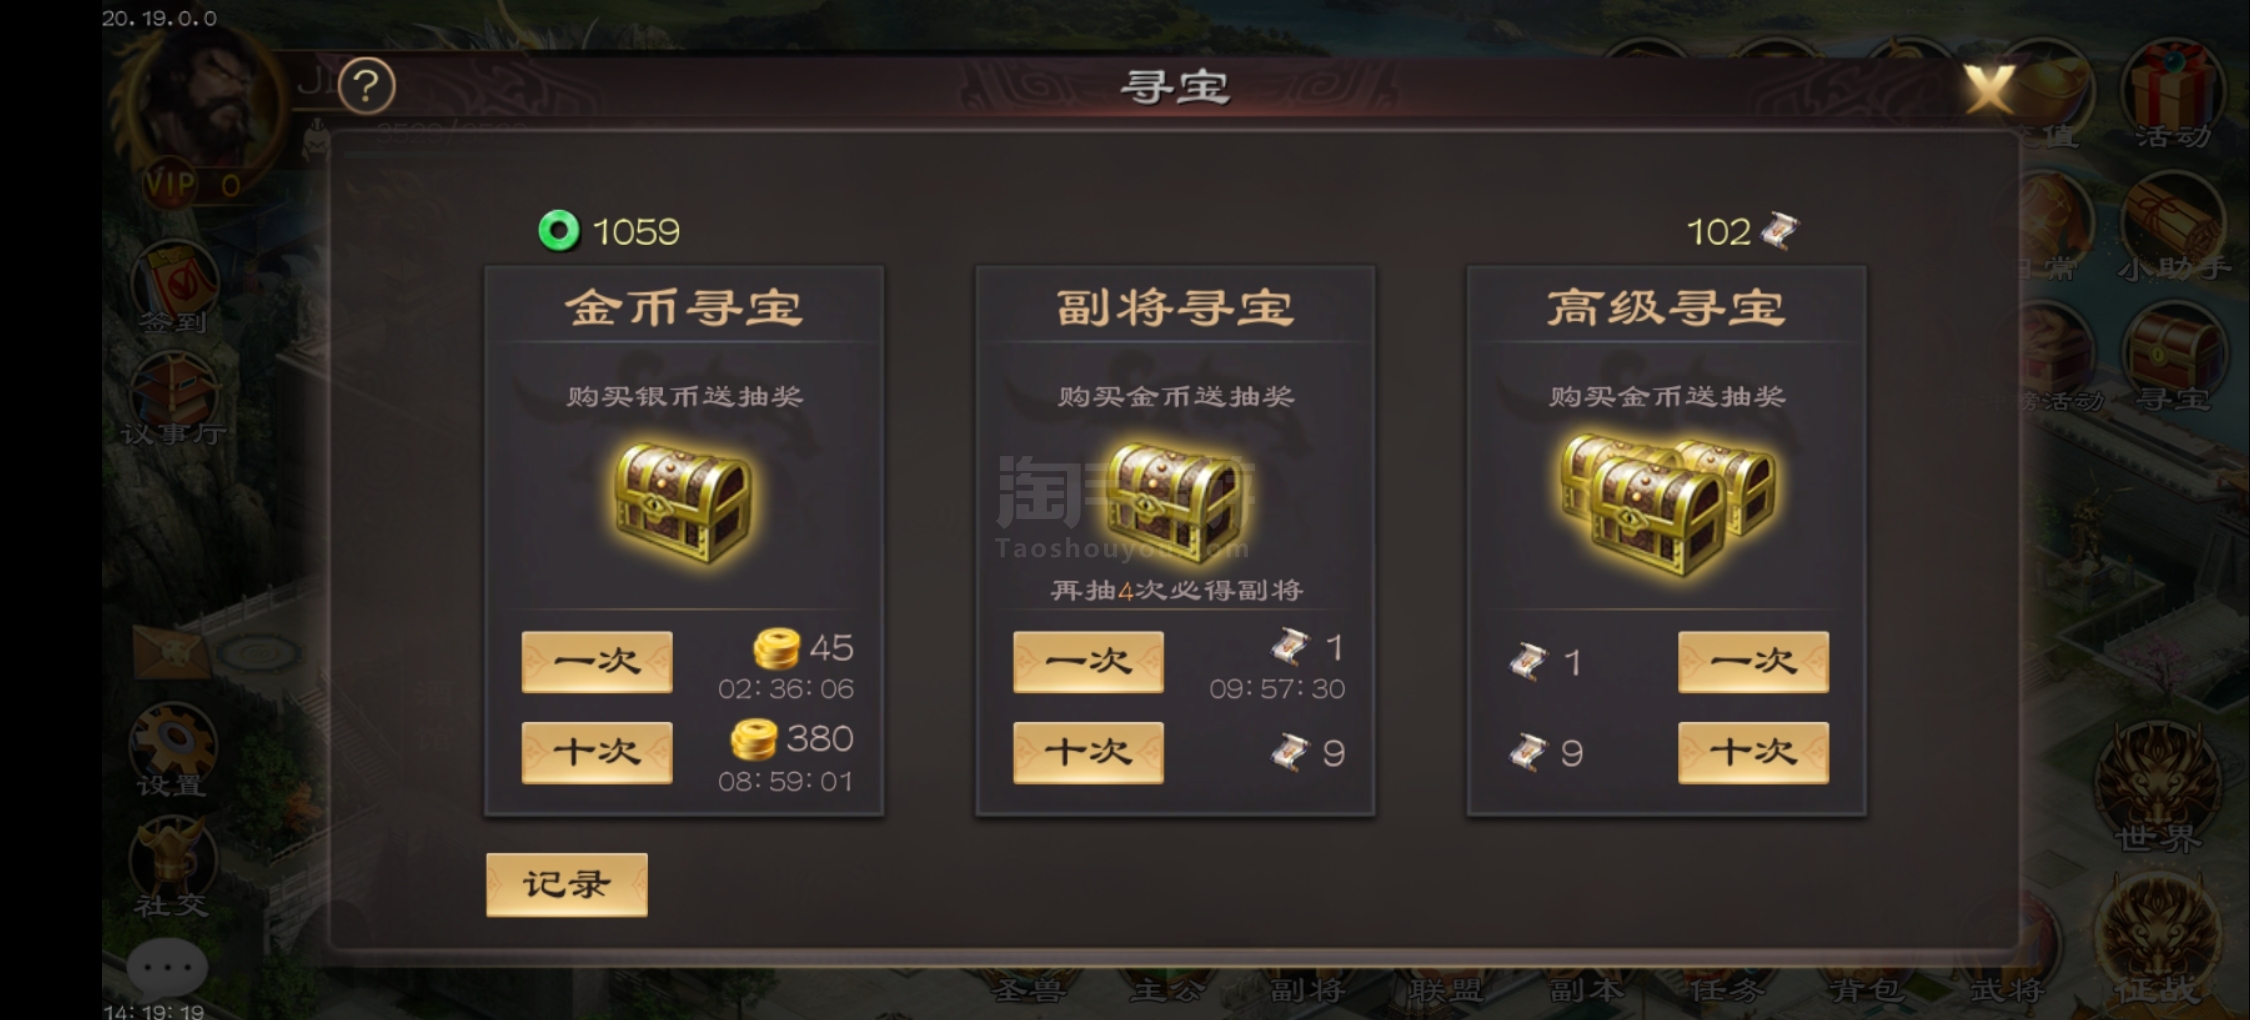2250x1020 pixels.
Task: Click 十次 under 副将寻宝
Action: [x=1088, y=752]
